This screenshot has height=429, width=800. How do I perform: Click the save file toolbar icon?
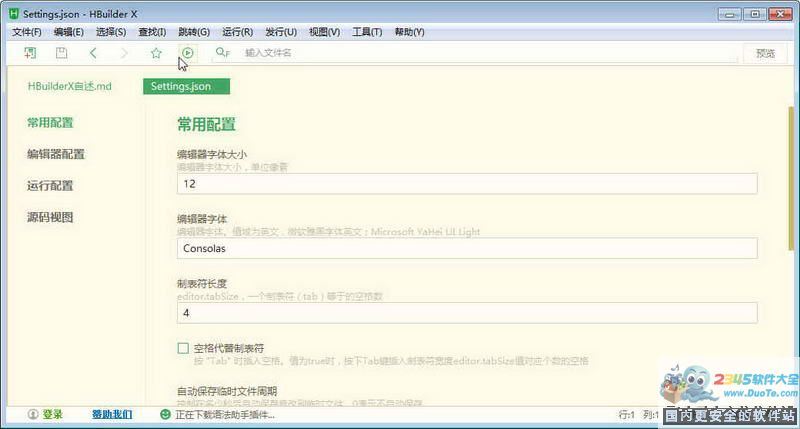[61, 53]
